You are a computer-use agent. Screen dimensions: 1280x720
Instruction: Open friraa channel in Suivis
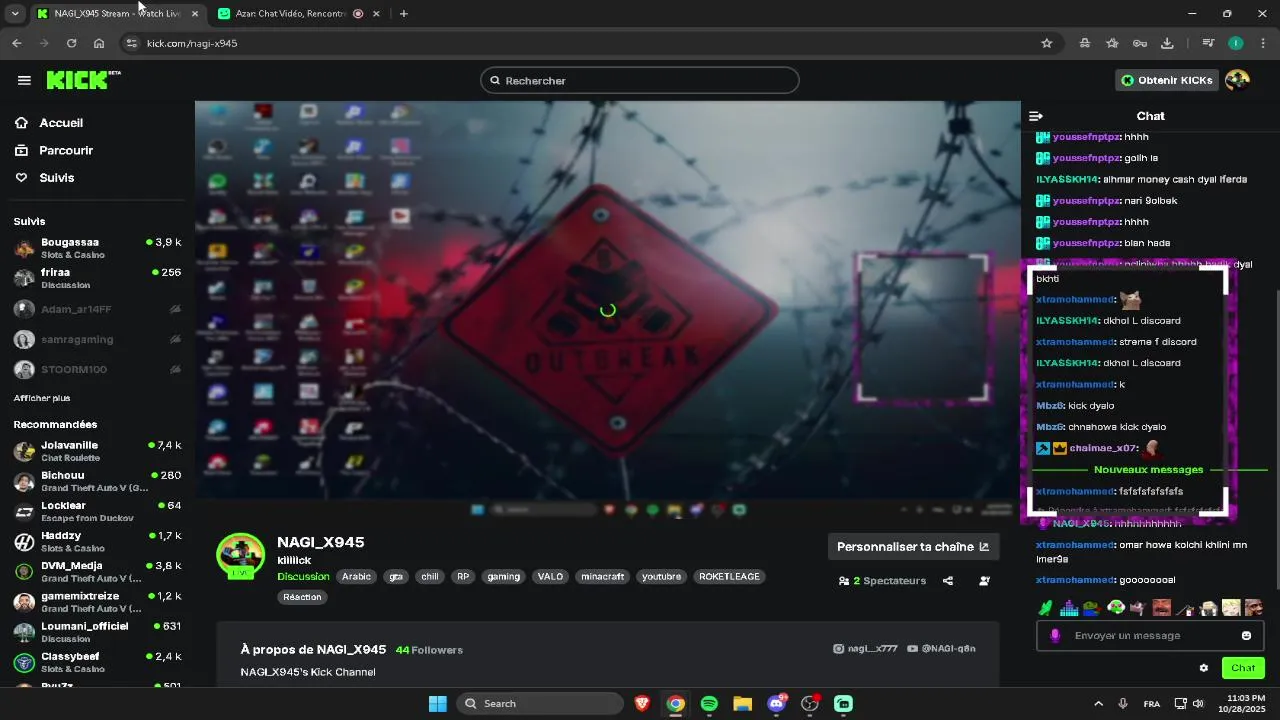coord(97,278)
